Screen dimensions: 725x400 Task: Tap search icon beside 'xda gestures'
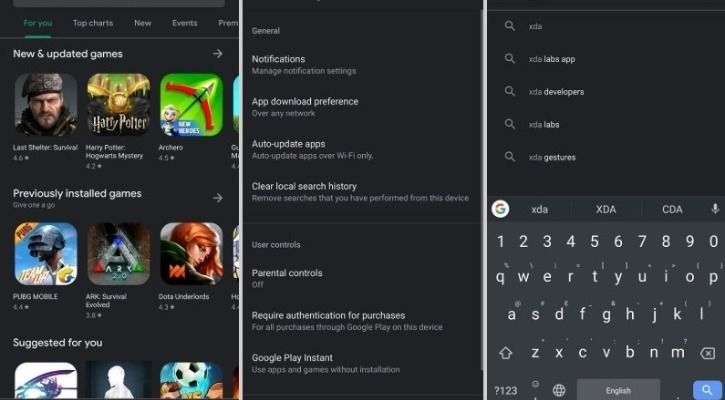[x=510, y=157]
